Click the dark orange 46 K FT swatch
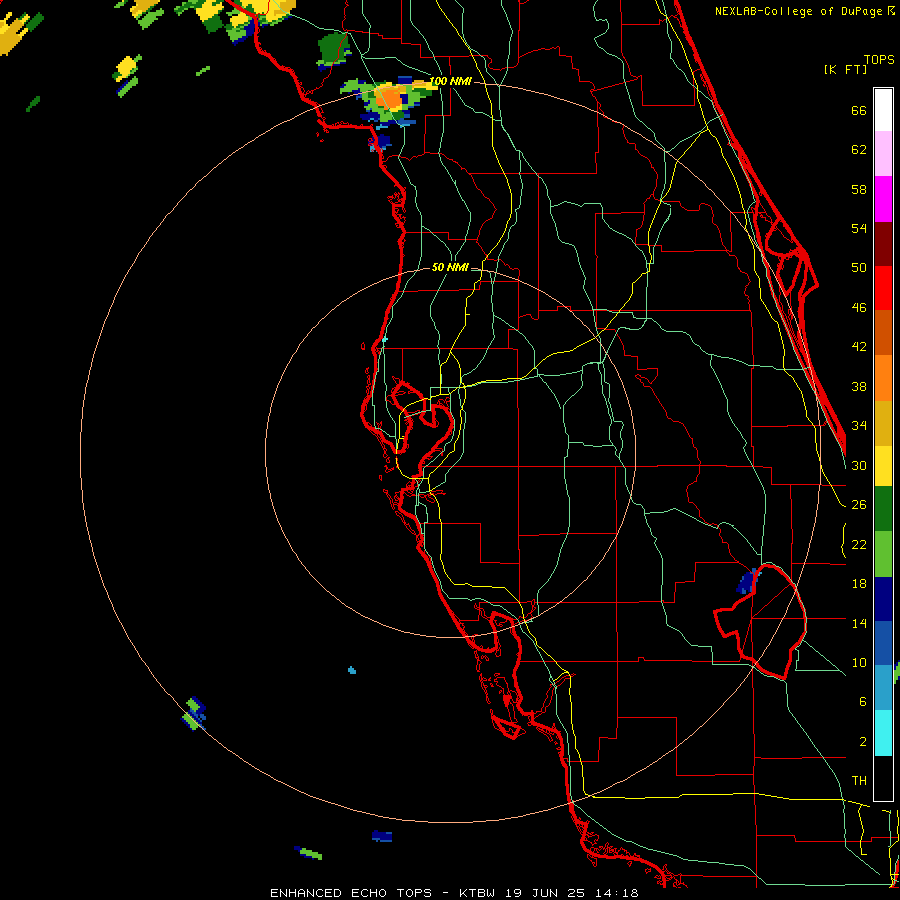 coord(883,332)
